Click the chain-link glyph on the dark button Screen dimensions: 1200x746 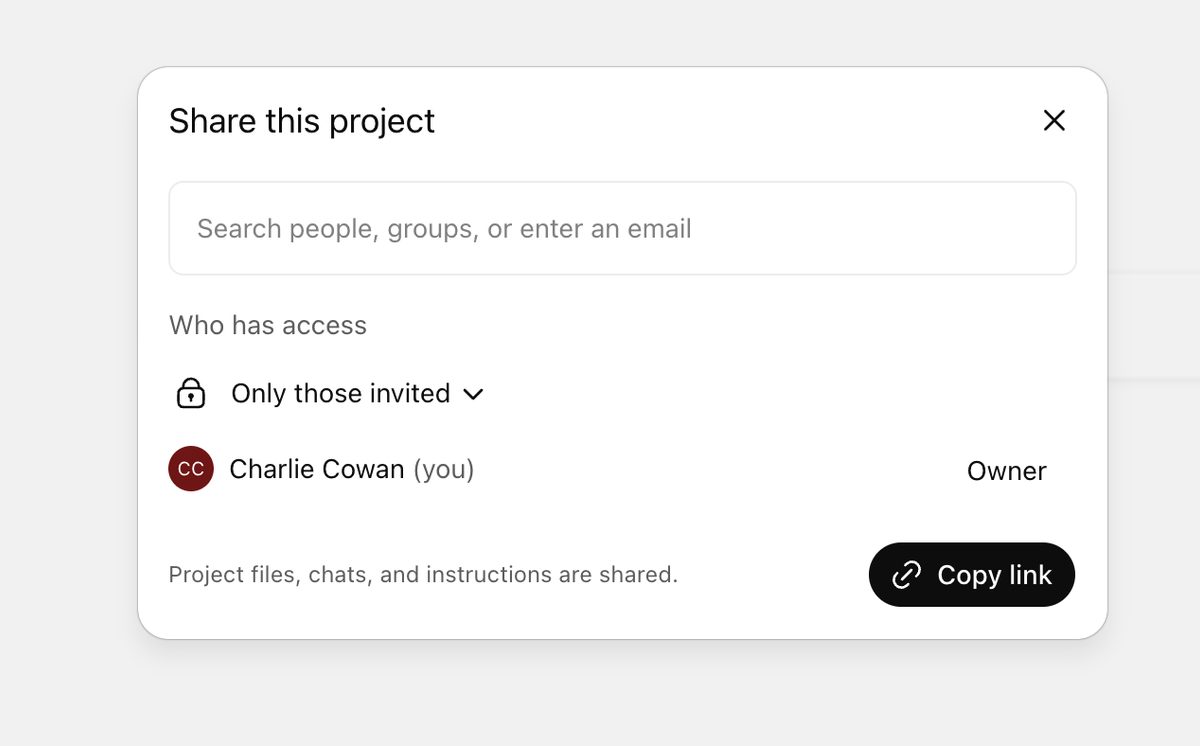(x=906, y=574)
